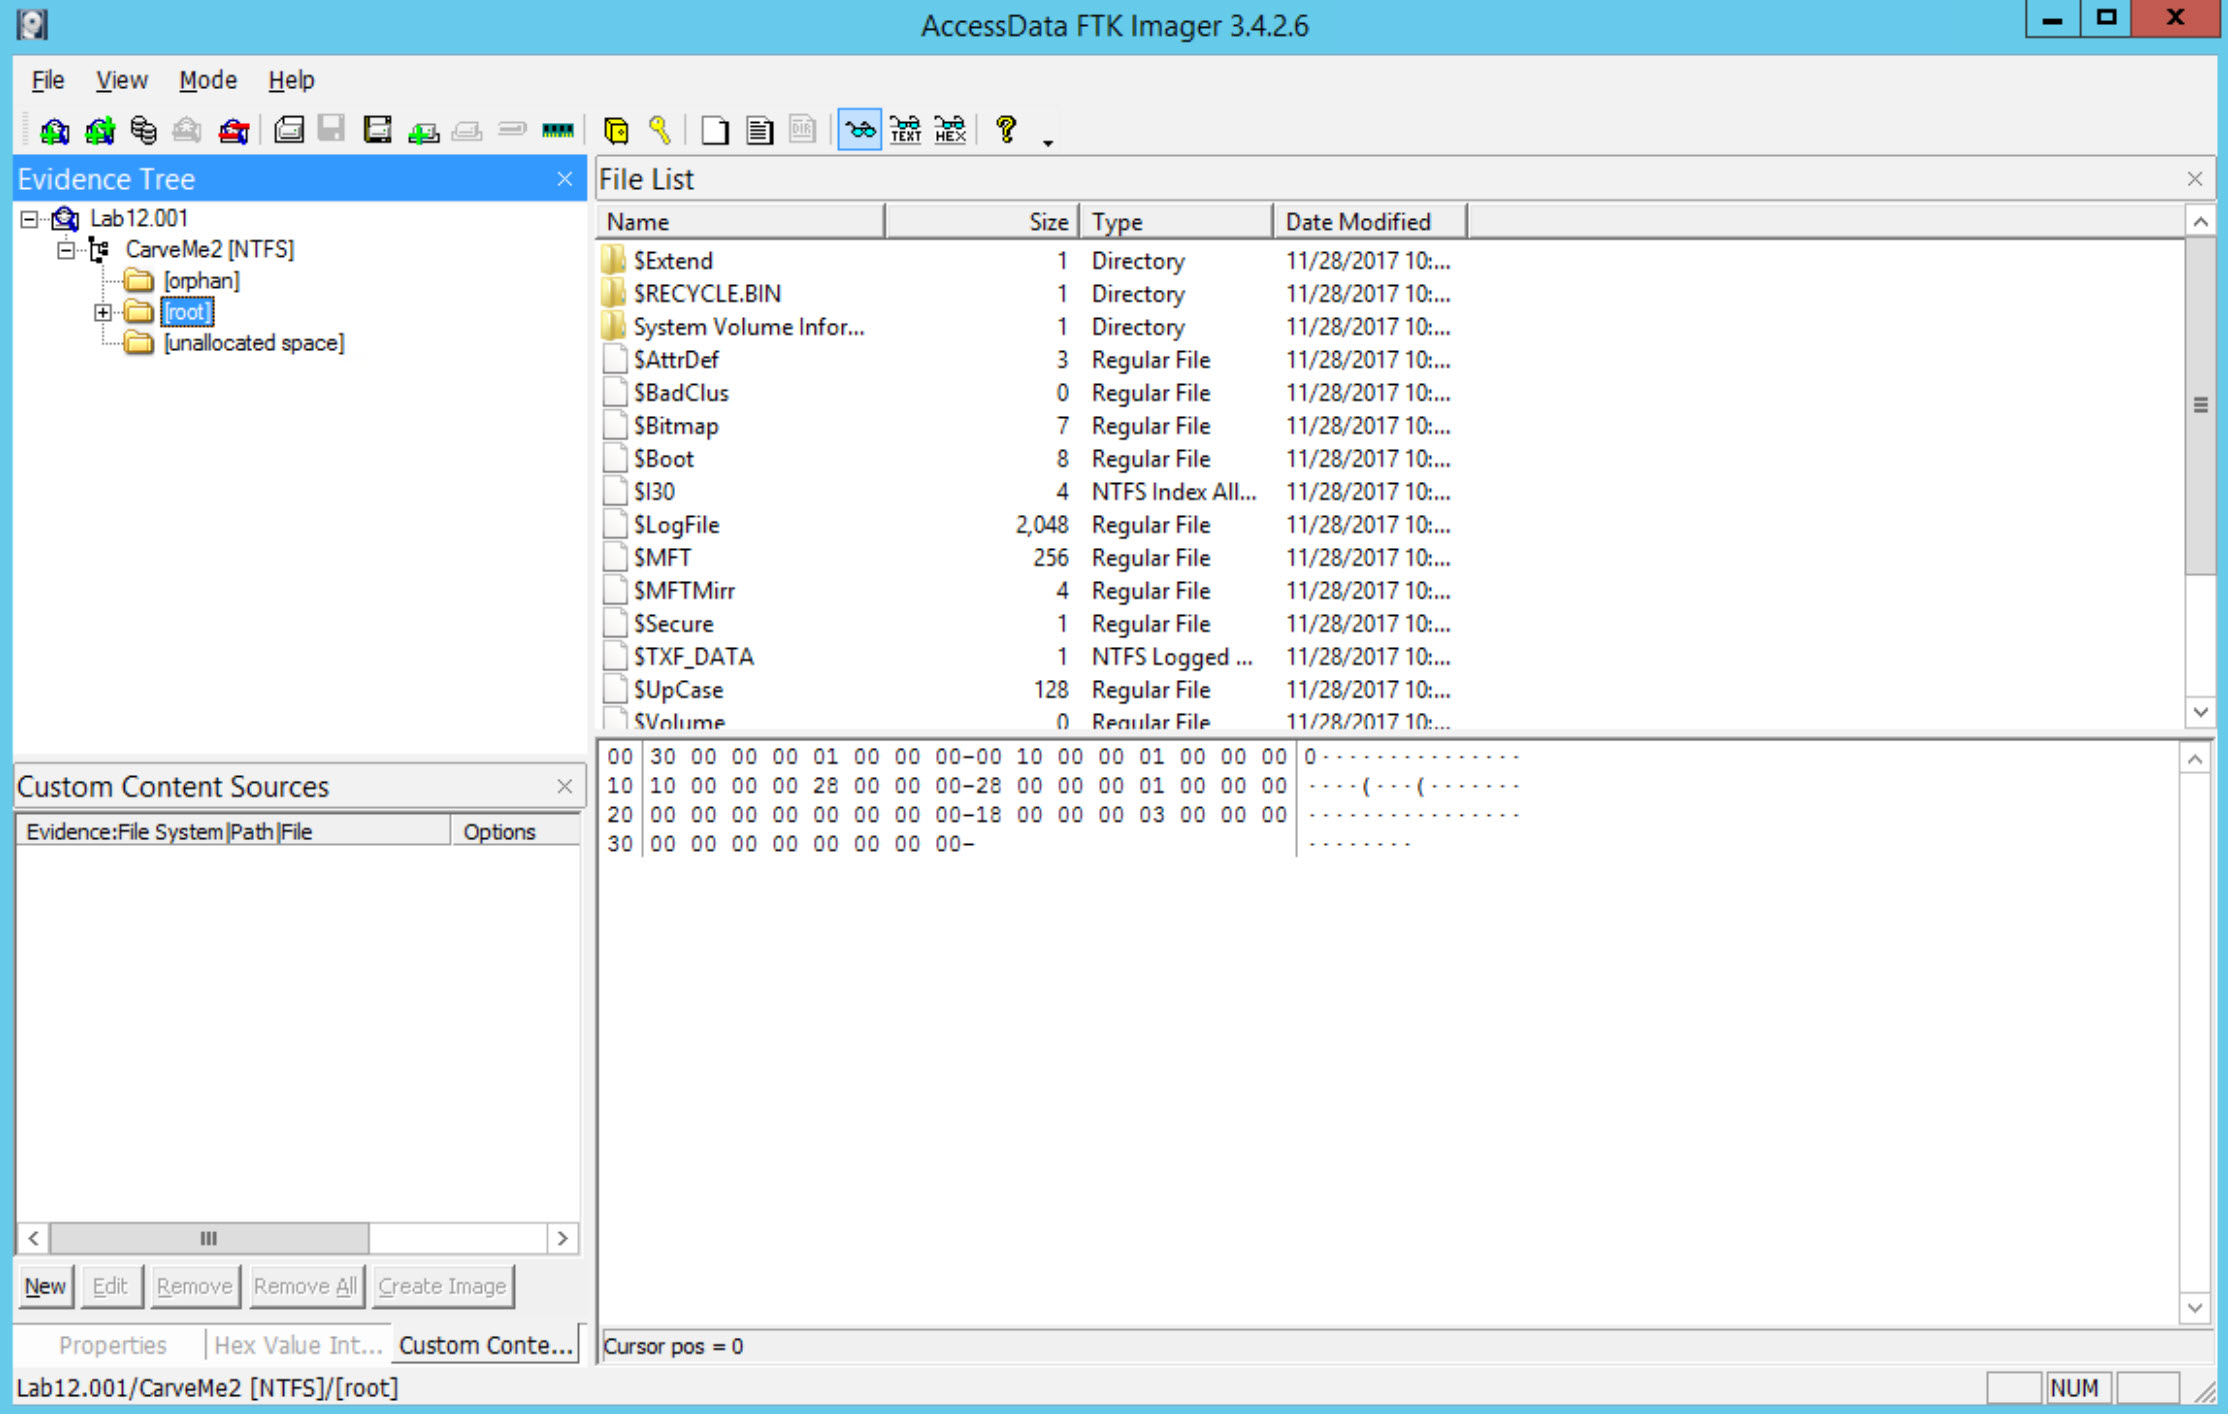Collapse the Lab12.001 evidence node

pyautogui.click(x=29, y=219)
